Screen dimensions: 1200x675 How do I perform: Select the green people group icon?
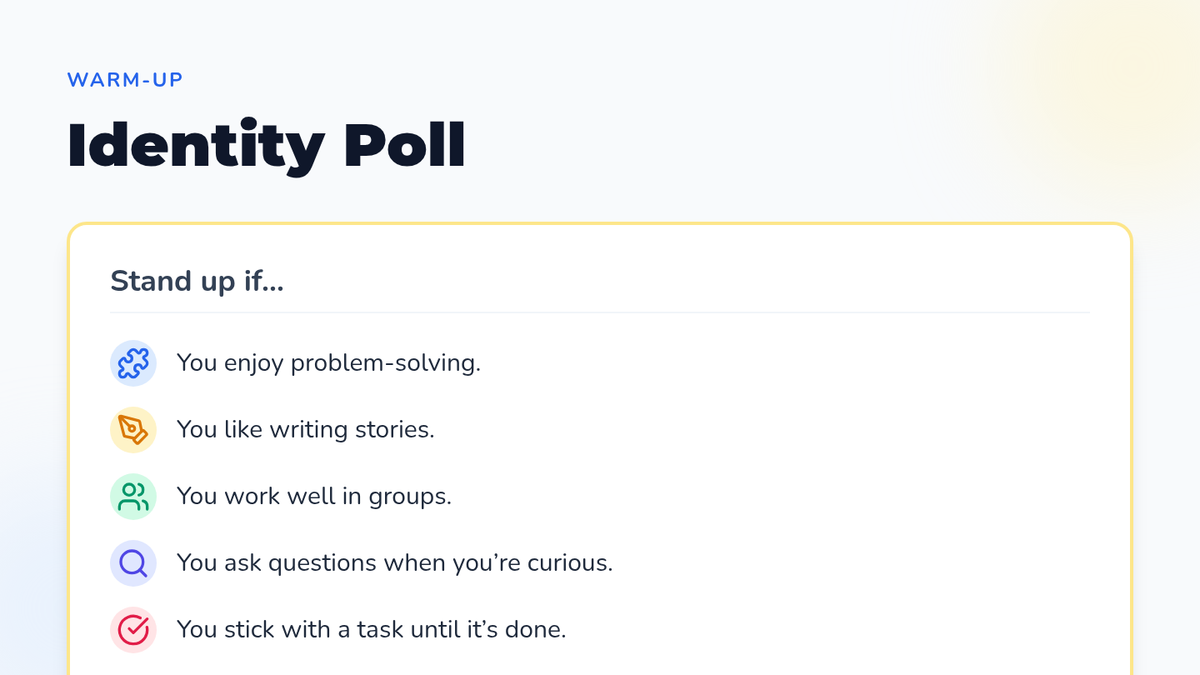133,497
